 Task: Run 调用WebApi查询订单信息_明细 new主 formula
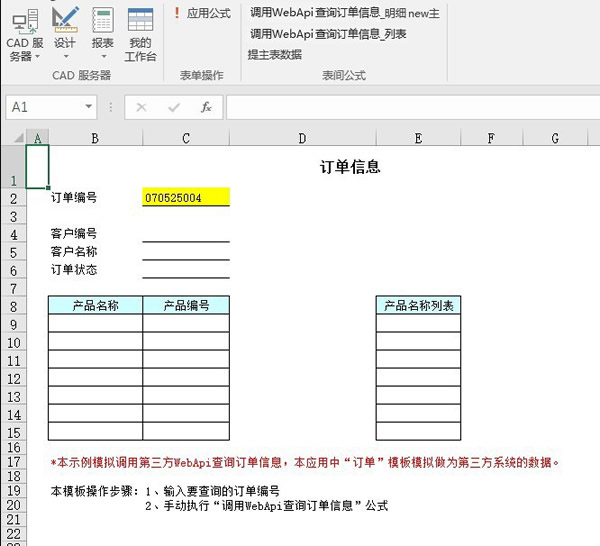pos(344,13)
